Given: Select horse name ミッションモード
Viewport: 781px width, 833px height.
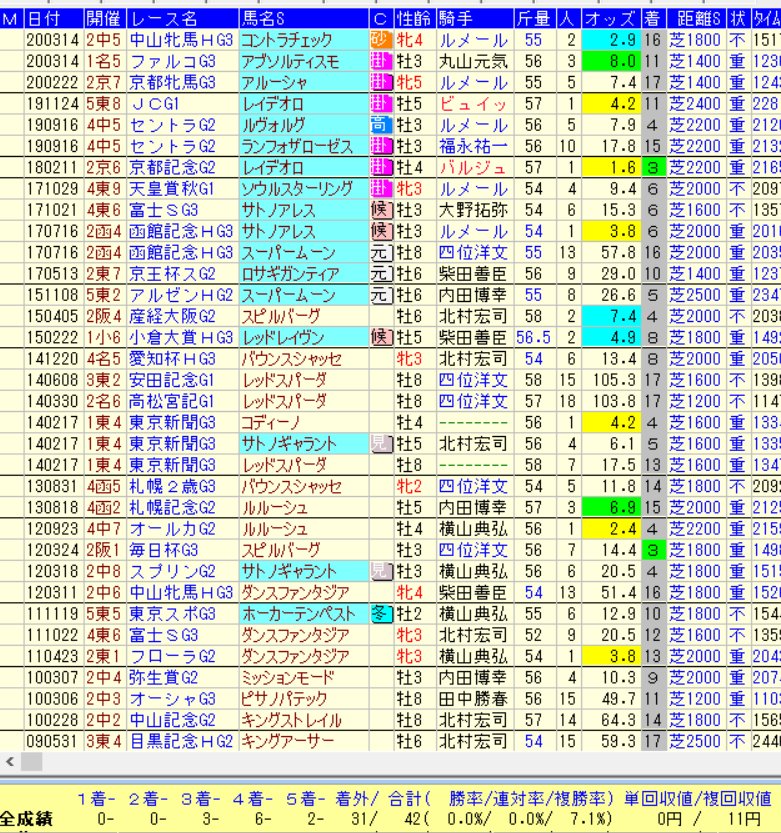Looking at the screenshot, I should click(x=287, y=677).
